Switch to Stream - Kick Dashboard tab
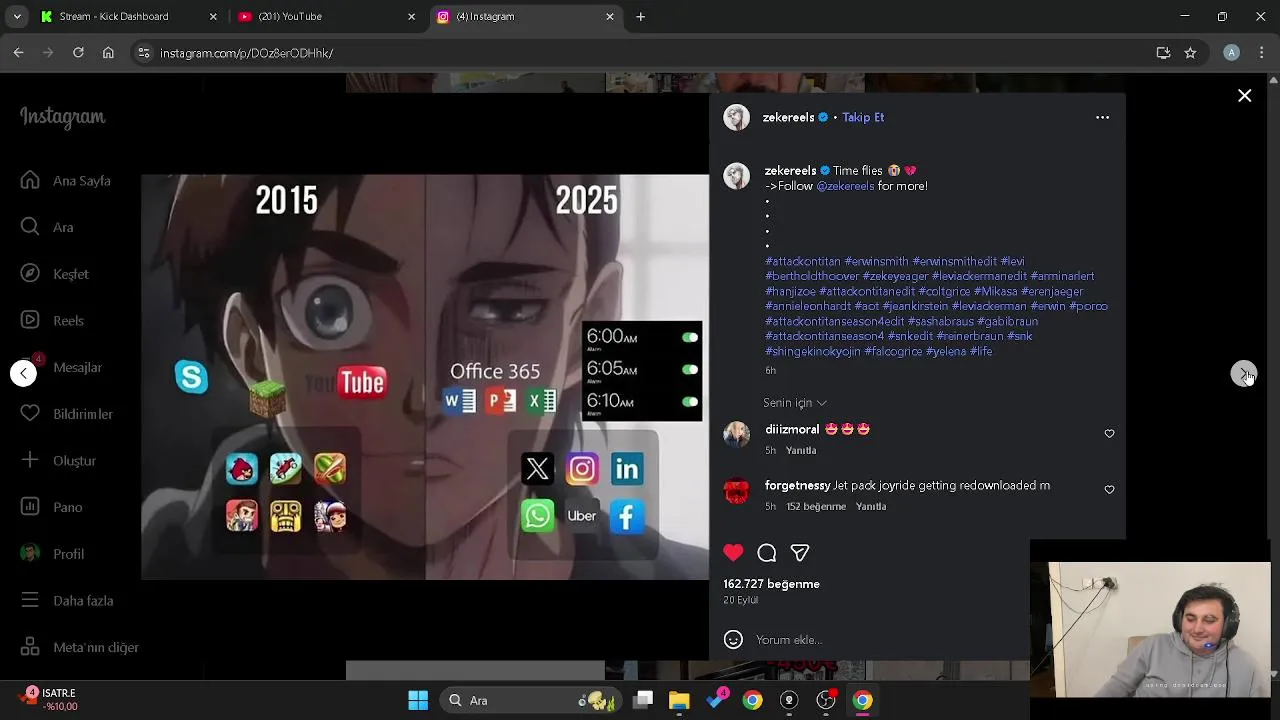 [129, 16]
